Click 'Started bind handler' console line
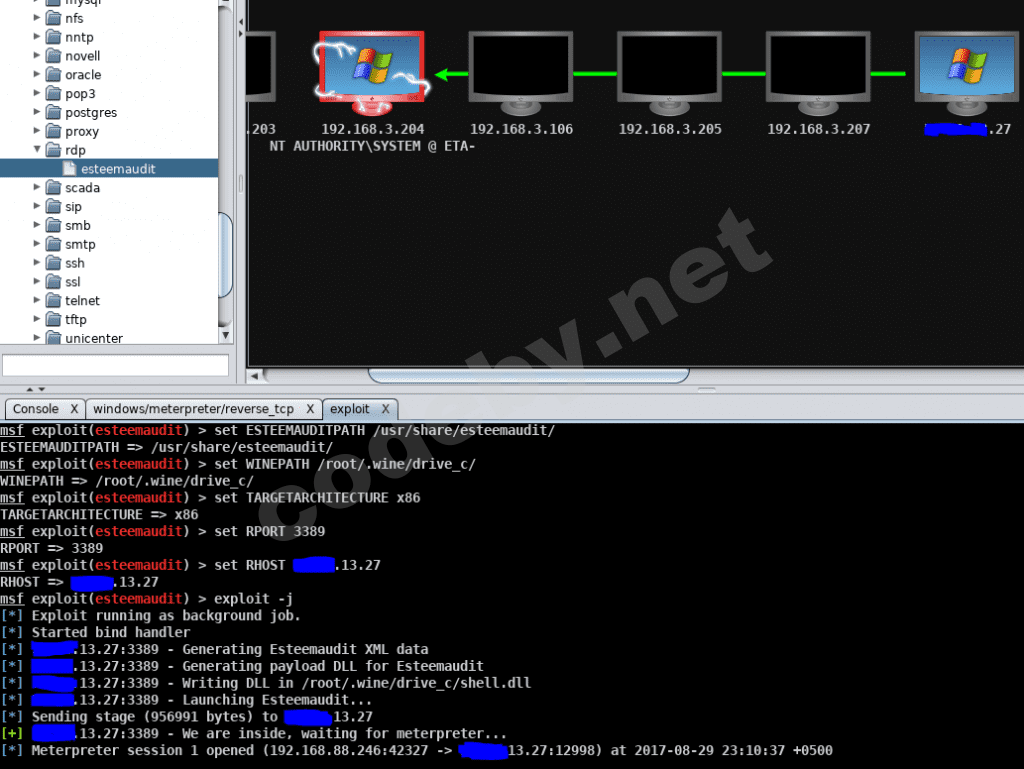Image resolution: width=1024 pixels, height=769 pixels. [x=111, y=632]
